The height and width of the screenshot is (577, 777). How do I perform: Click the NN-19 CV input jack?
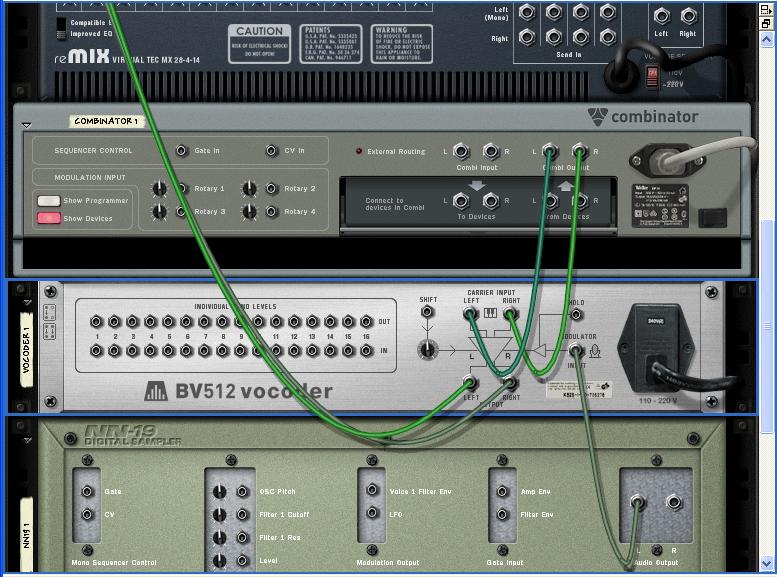(x=88, y=514)
